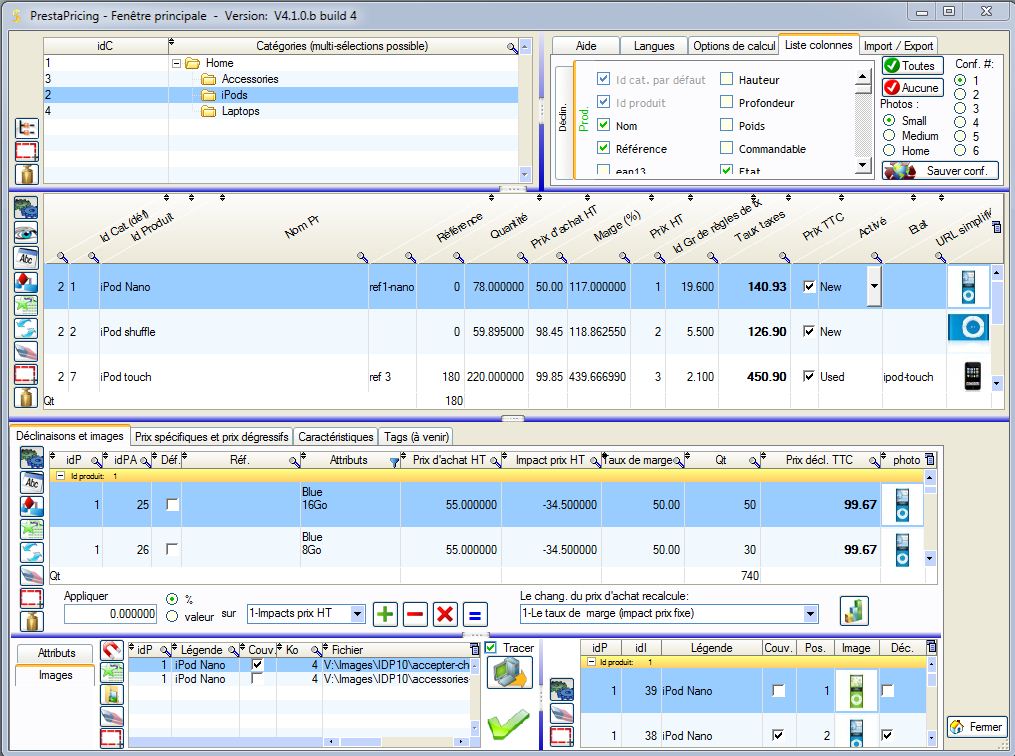Image resolution: width=1015 pixels, height=756 pixels.
Task: Open the taux de marge recalculation dropdown
Action: tap(810, 613)
